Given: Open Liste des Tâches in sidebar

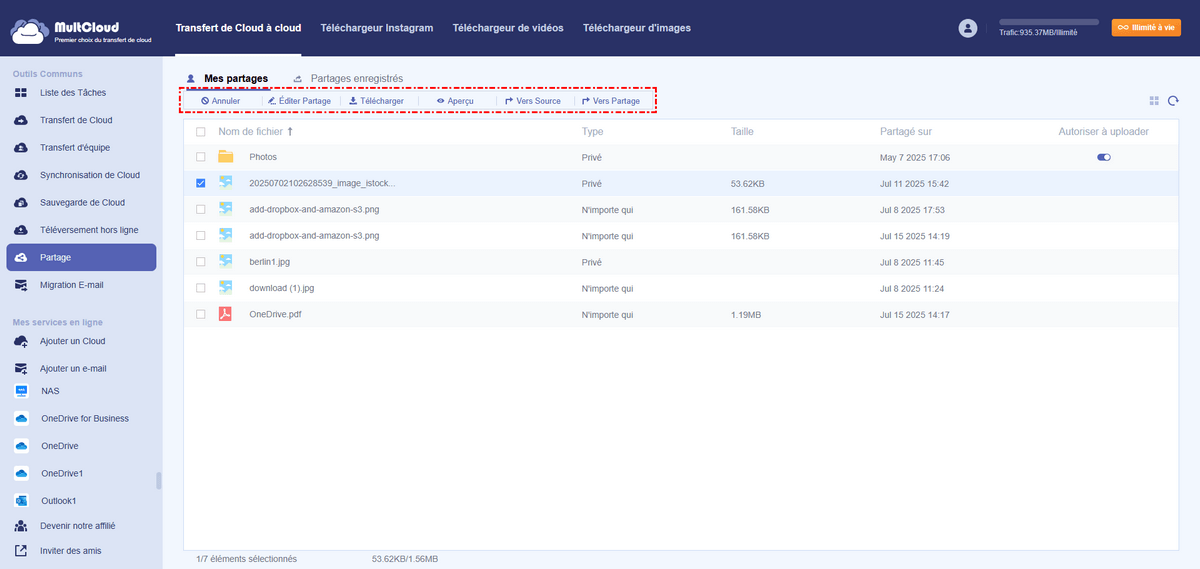Looking at the screenshot, I should [x=72, y=93].
